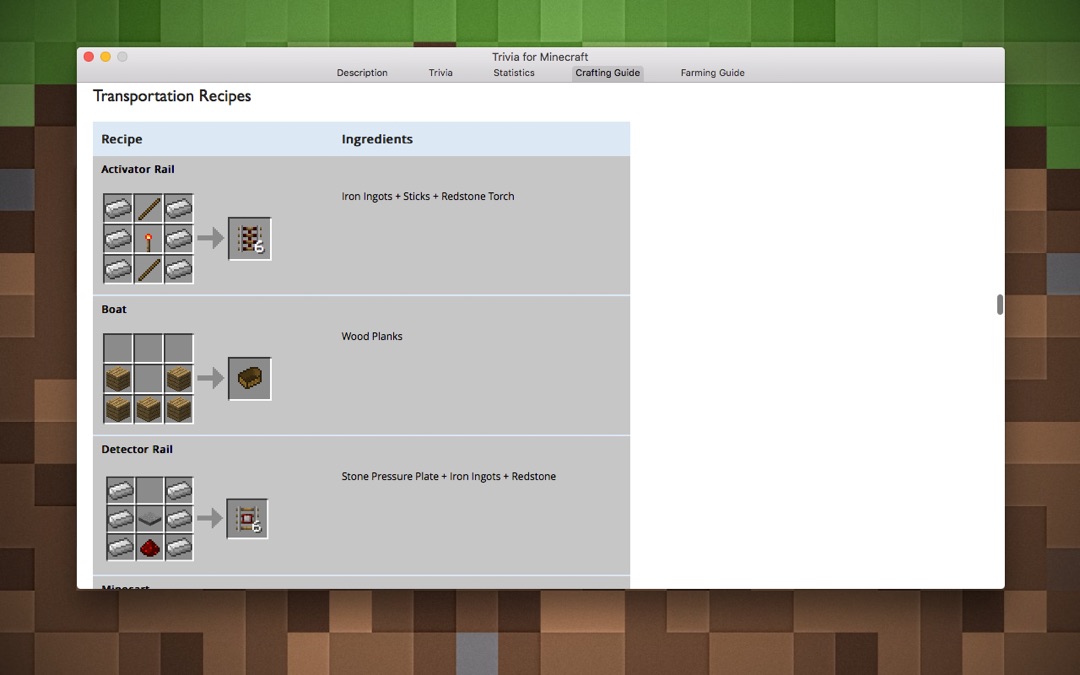Click the Activator Rail result icon
Screen dimensions: 1080x675
pyautogui.click(x=249, y=239)
